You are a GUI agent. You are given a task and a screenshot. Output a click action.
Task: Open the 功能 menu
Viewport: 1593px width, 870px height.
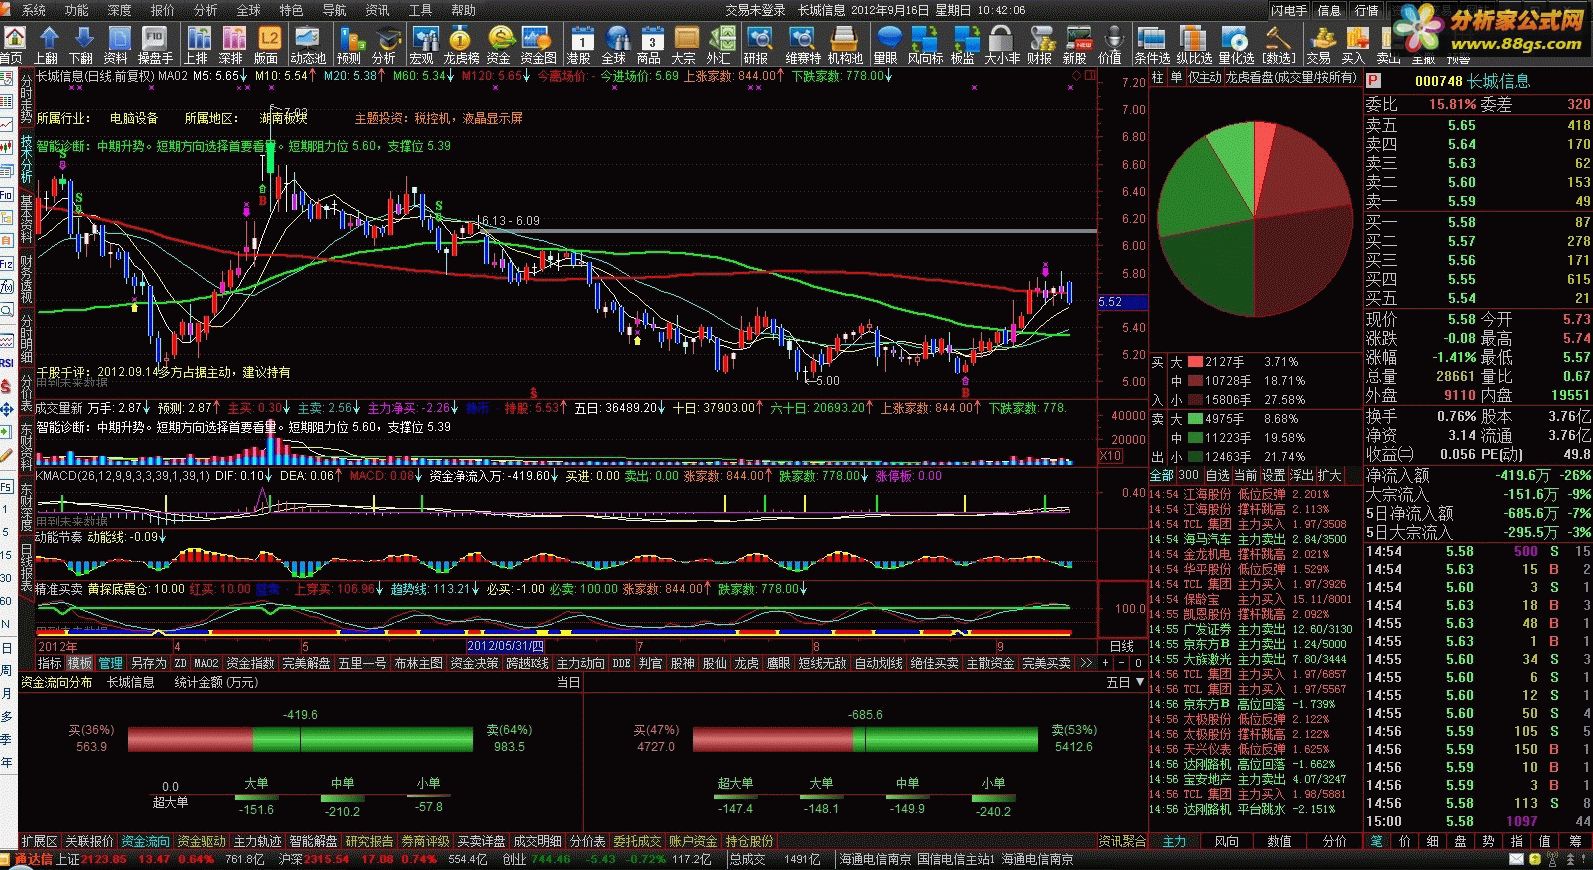(76, 10)
